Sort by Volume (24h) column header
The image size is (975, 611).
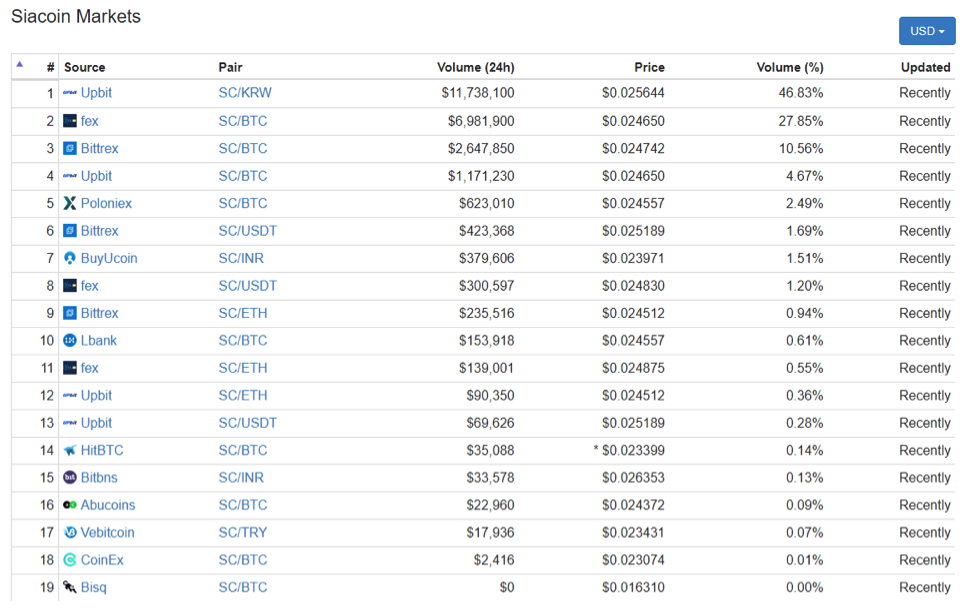476,67
